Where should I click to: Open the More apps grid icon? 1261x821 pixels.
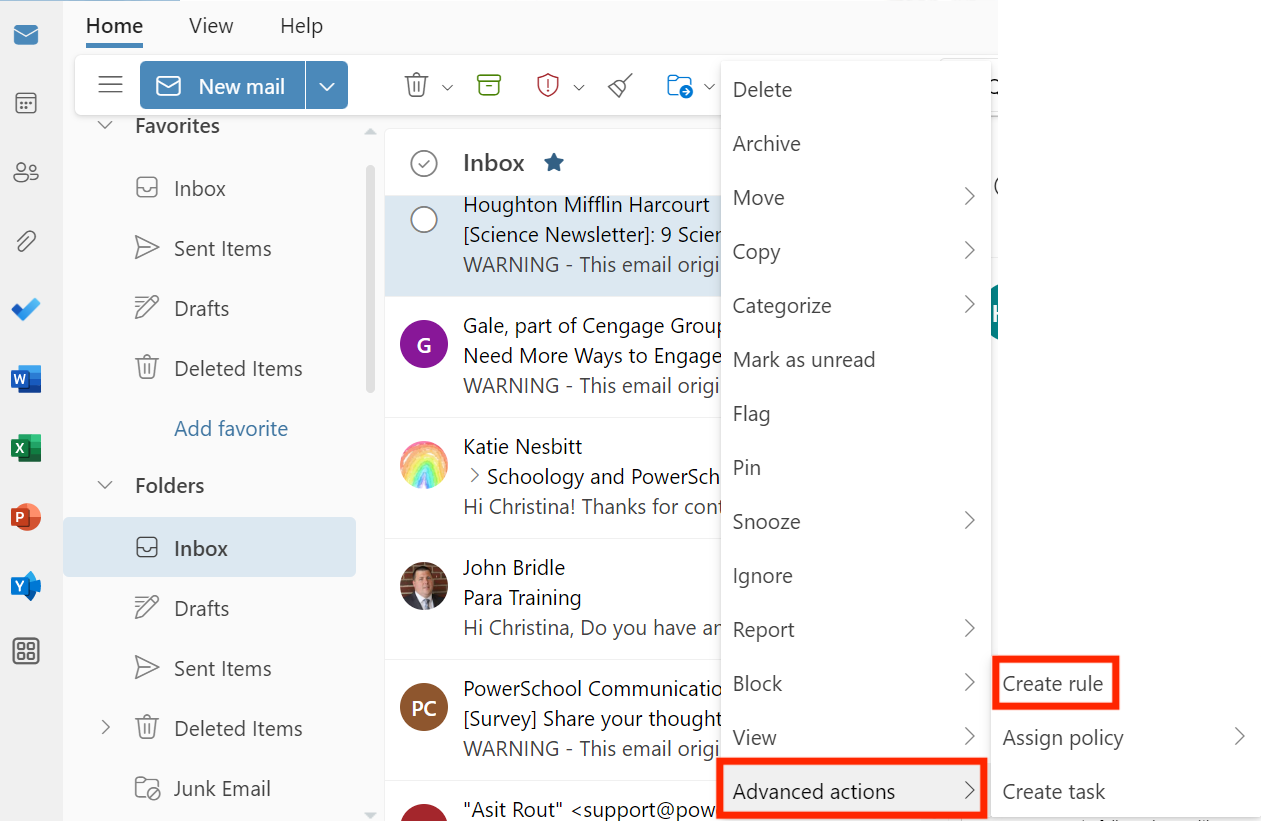point(26,652)
